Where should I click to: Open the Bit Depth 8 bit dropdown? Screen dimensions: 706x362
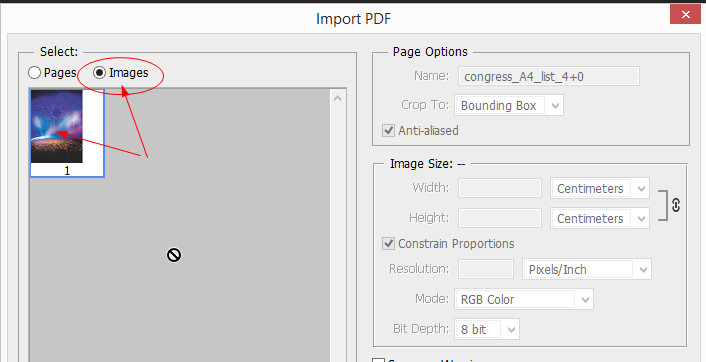pos(487,329)
